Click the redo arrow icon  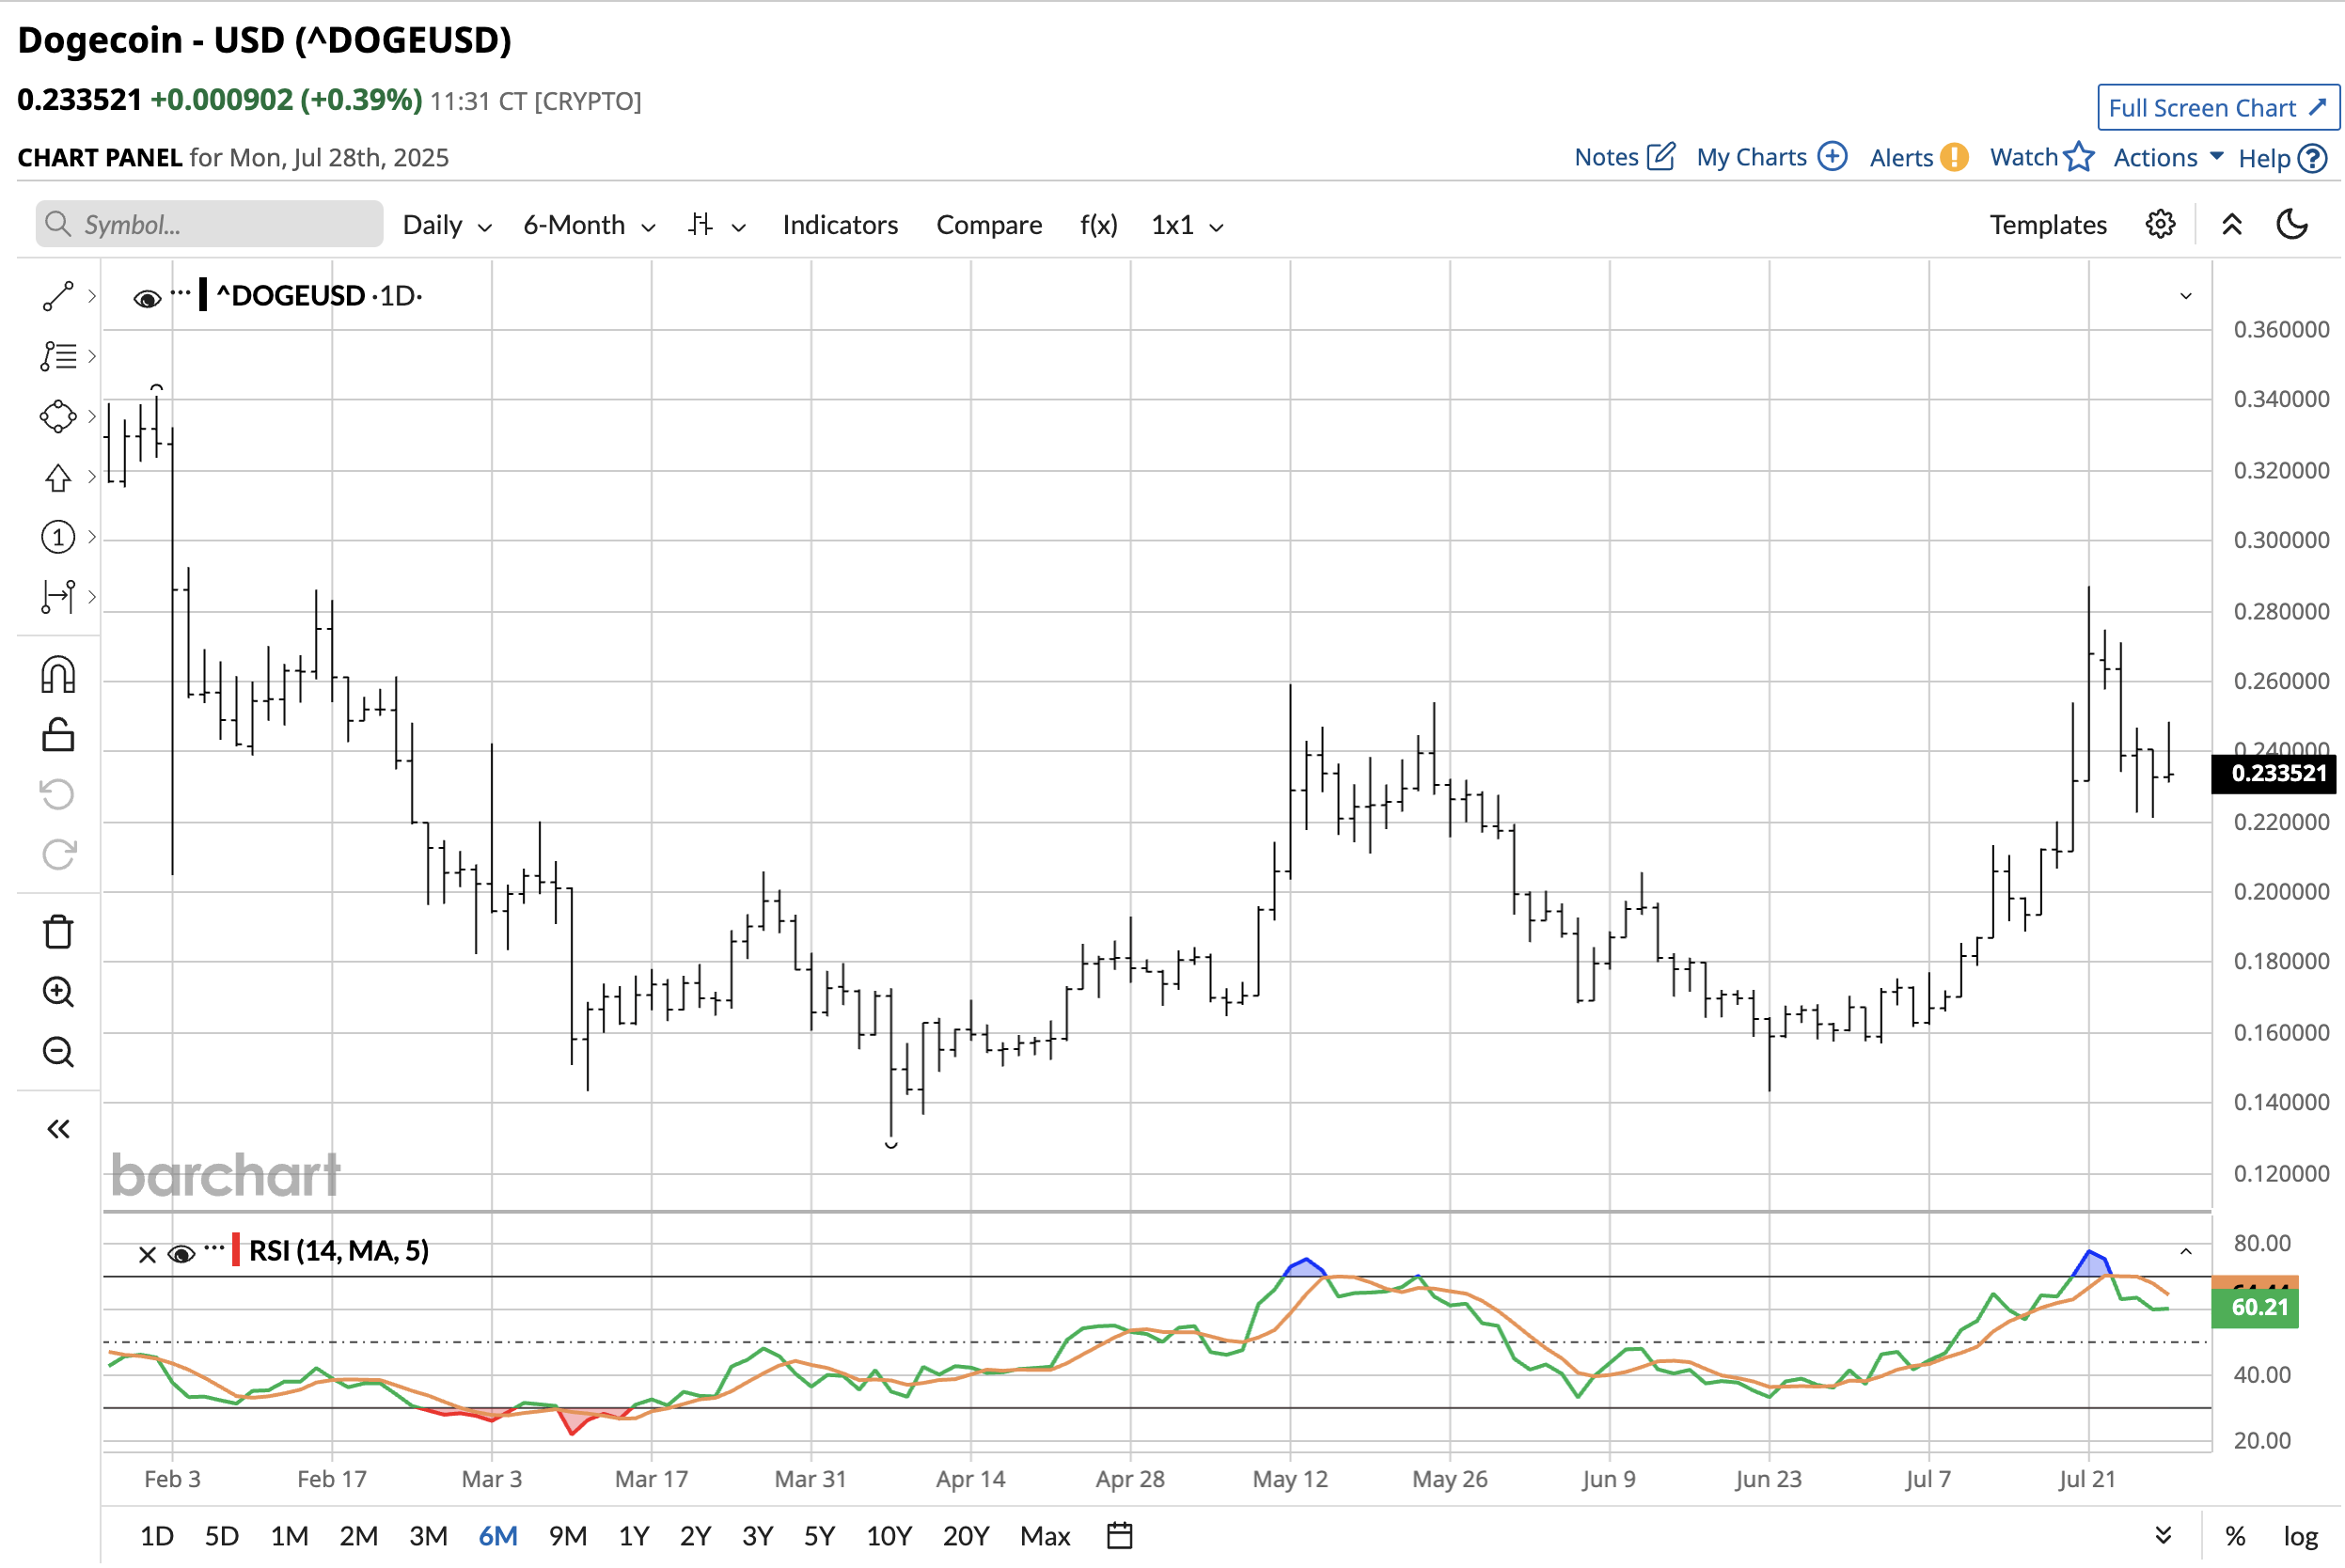click(58, 855)
